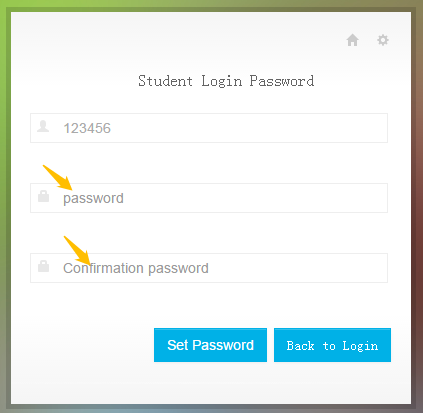Click the lock icon in password field
Viewport: 423px width, 413px height.
coord(43,196)
